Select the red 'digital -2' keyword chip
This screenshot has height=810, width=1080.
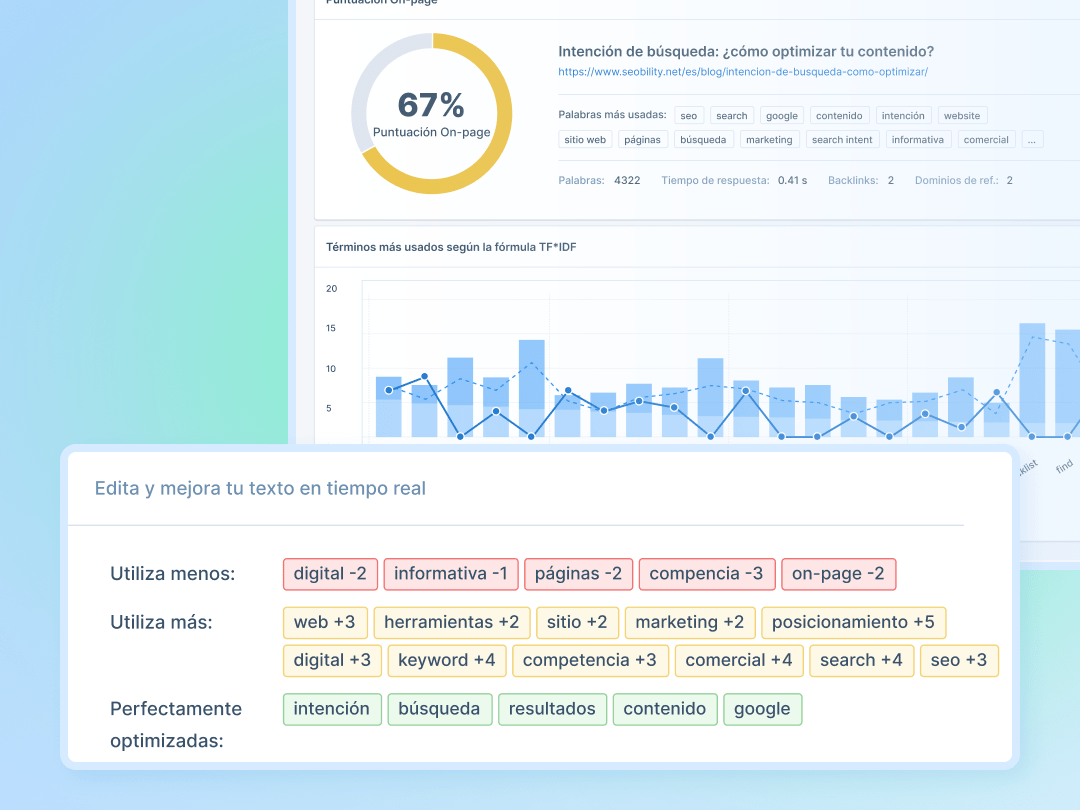coord(330,574)
